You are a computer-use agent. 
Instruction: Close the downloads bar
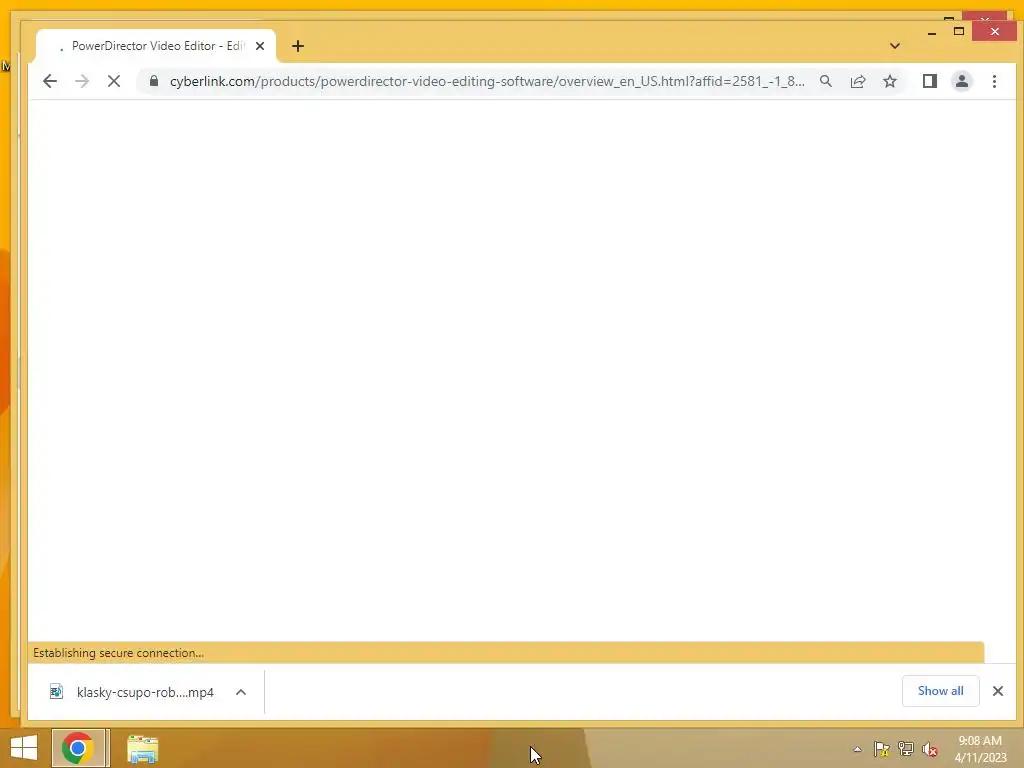click(998, 691)
